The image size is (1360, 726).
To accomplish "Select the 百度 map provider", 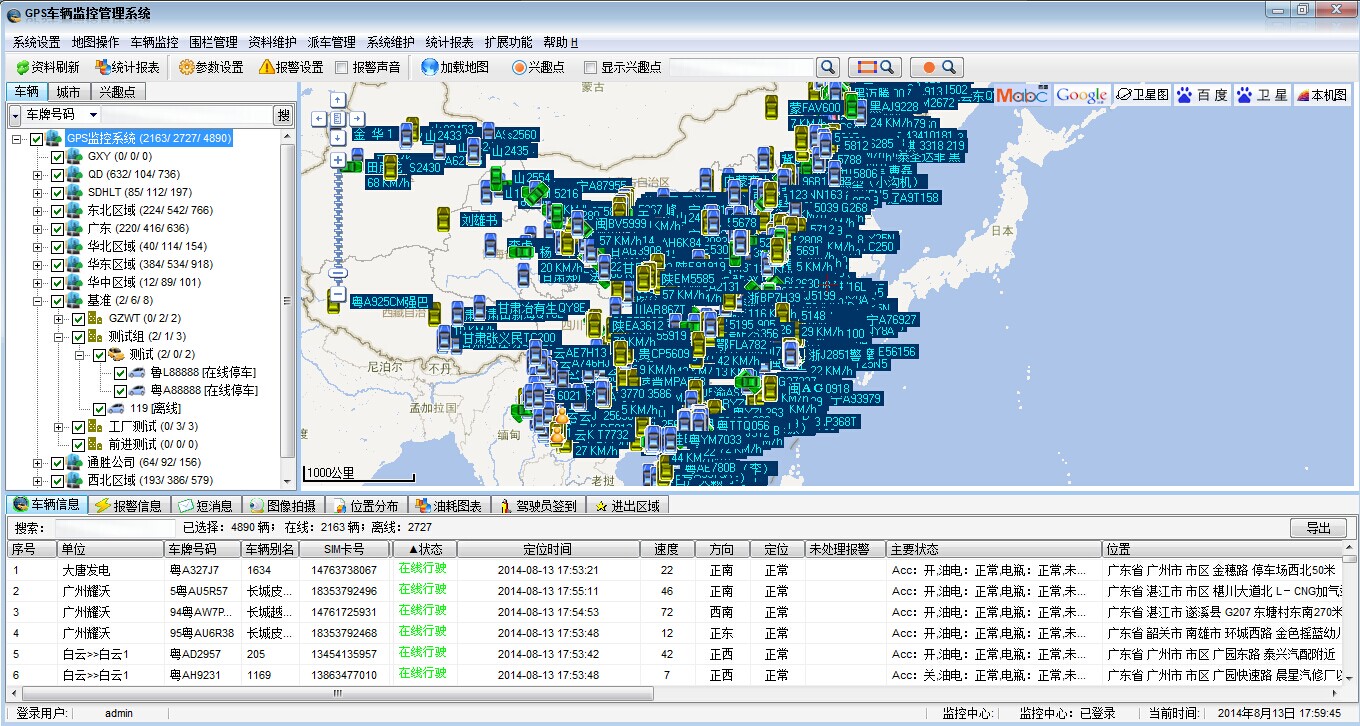I will pyautogui.click(x=1202, y=95).
